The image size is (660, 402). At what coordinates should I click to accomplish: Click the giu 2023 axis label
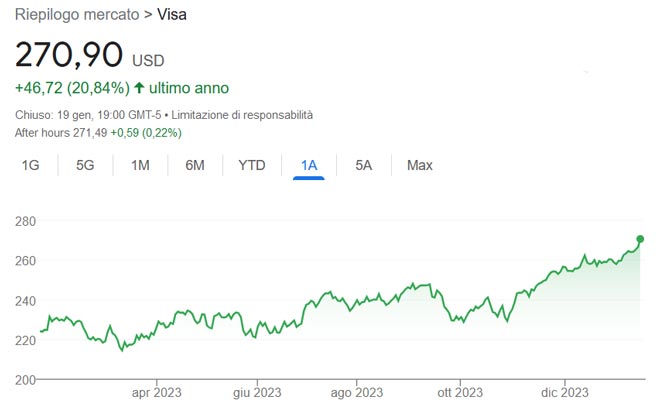(256, 392)
